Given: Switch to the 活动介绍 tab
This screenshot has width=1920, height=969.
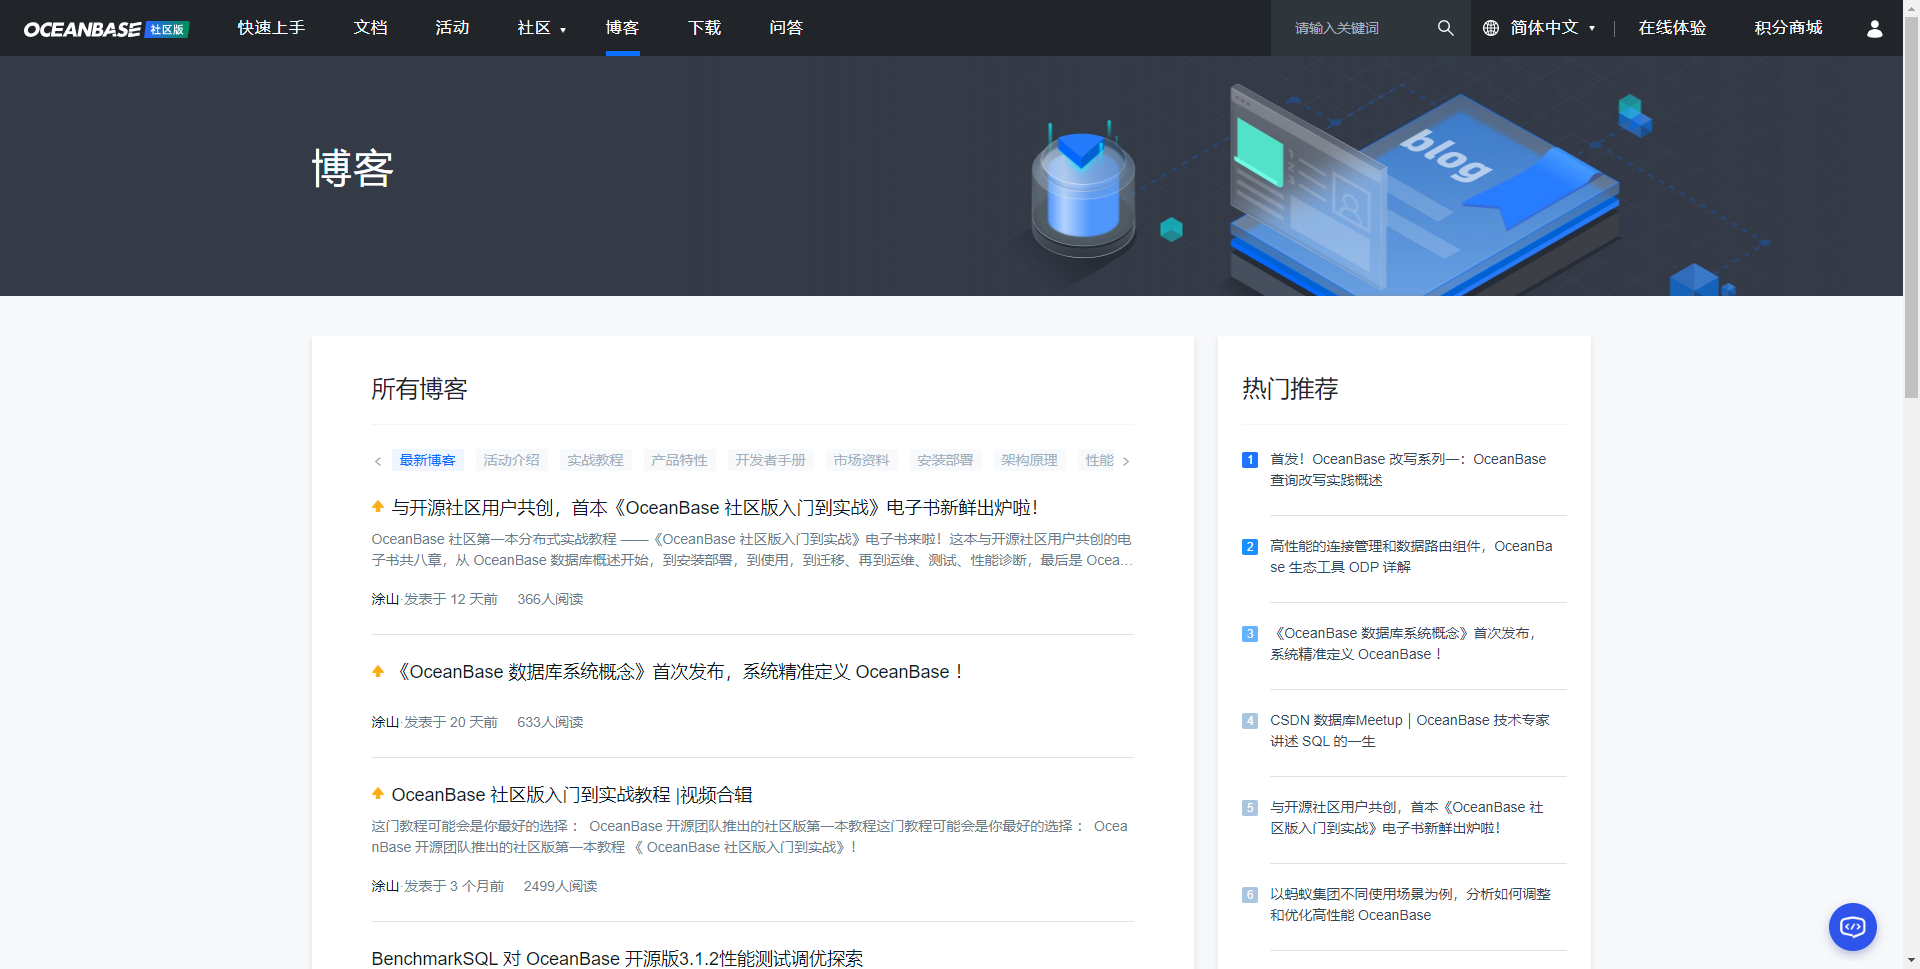Looking at the screenshot, I should coord(511,460).
